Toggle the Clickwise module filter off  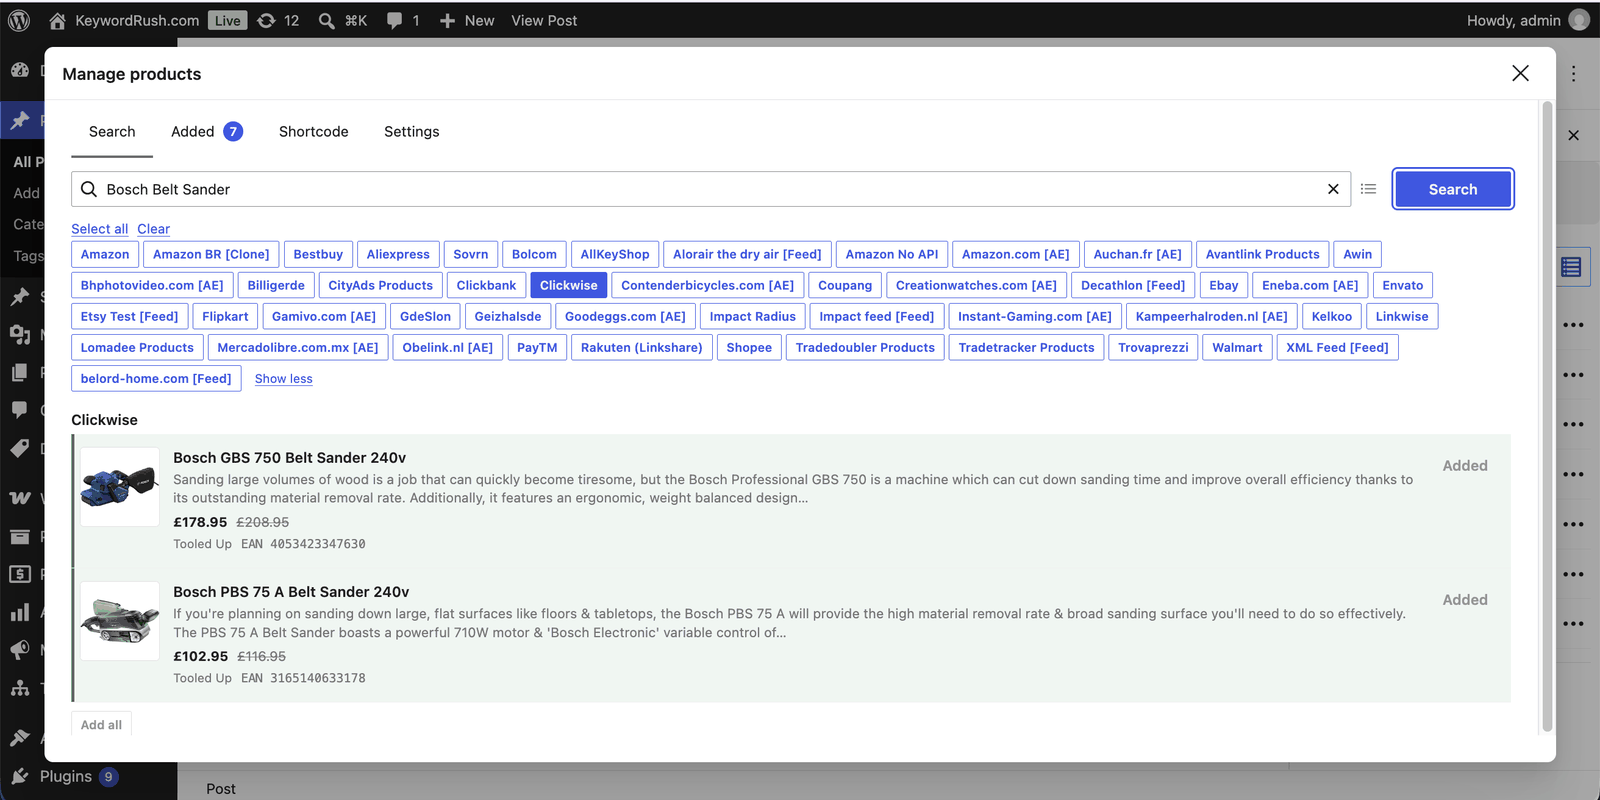pos(569,285)
